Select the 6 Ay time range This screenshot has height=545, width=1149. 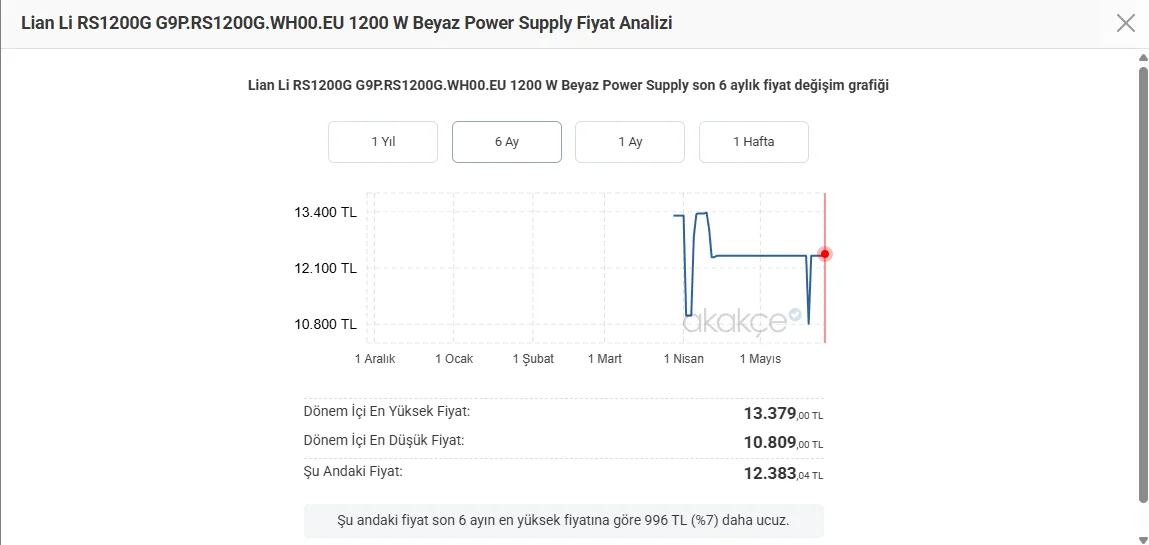point(507,142)
